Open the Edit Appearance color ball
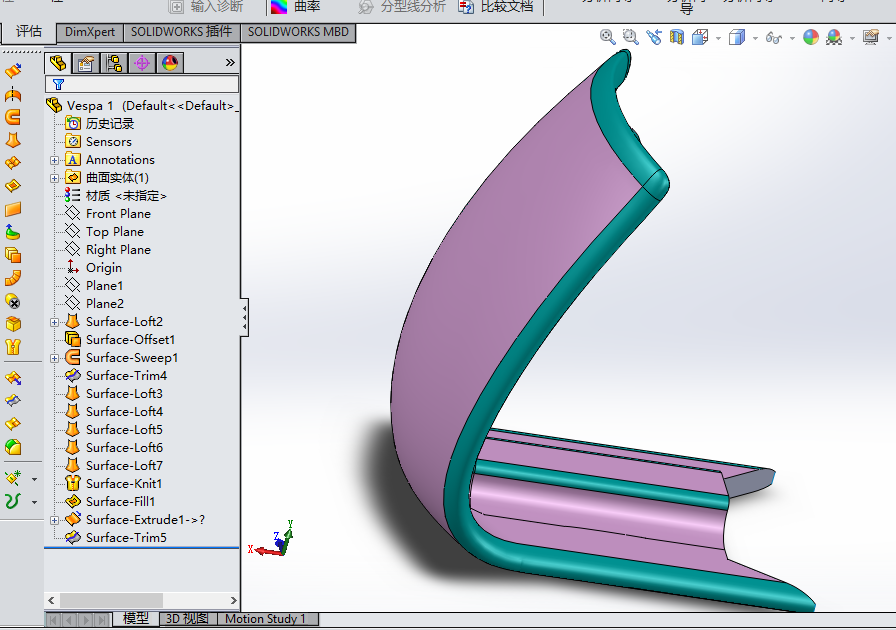896x630 pixels. coord(811,38)
